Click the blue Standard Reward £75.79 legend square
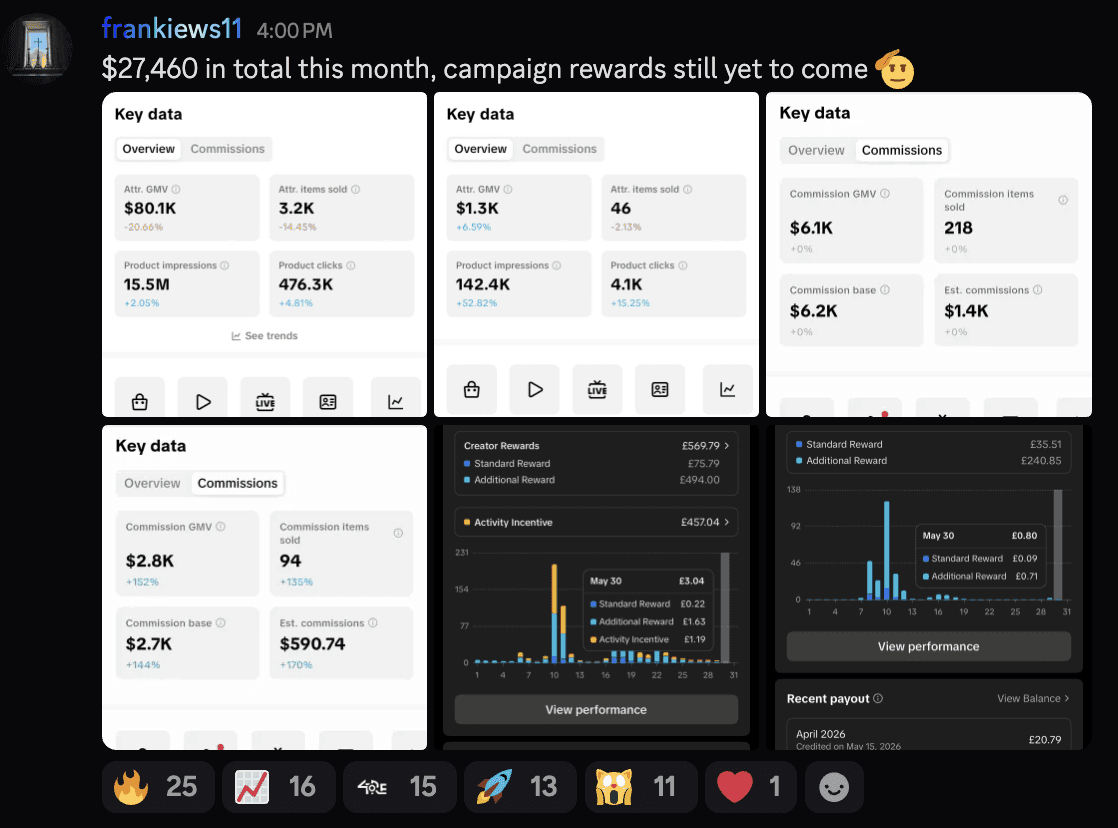1118x828 pixels. [x=467, y=464]
